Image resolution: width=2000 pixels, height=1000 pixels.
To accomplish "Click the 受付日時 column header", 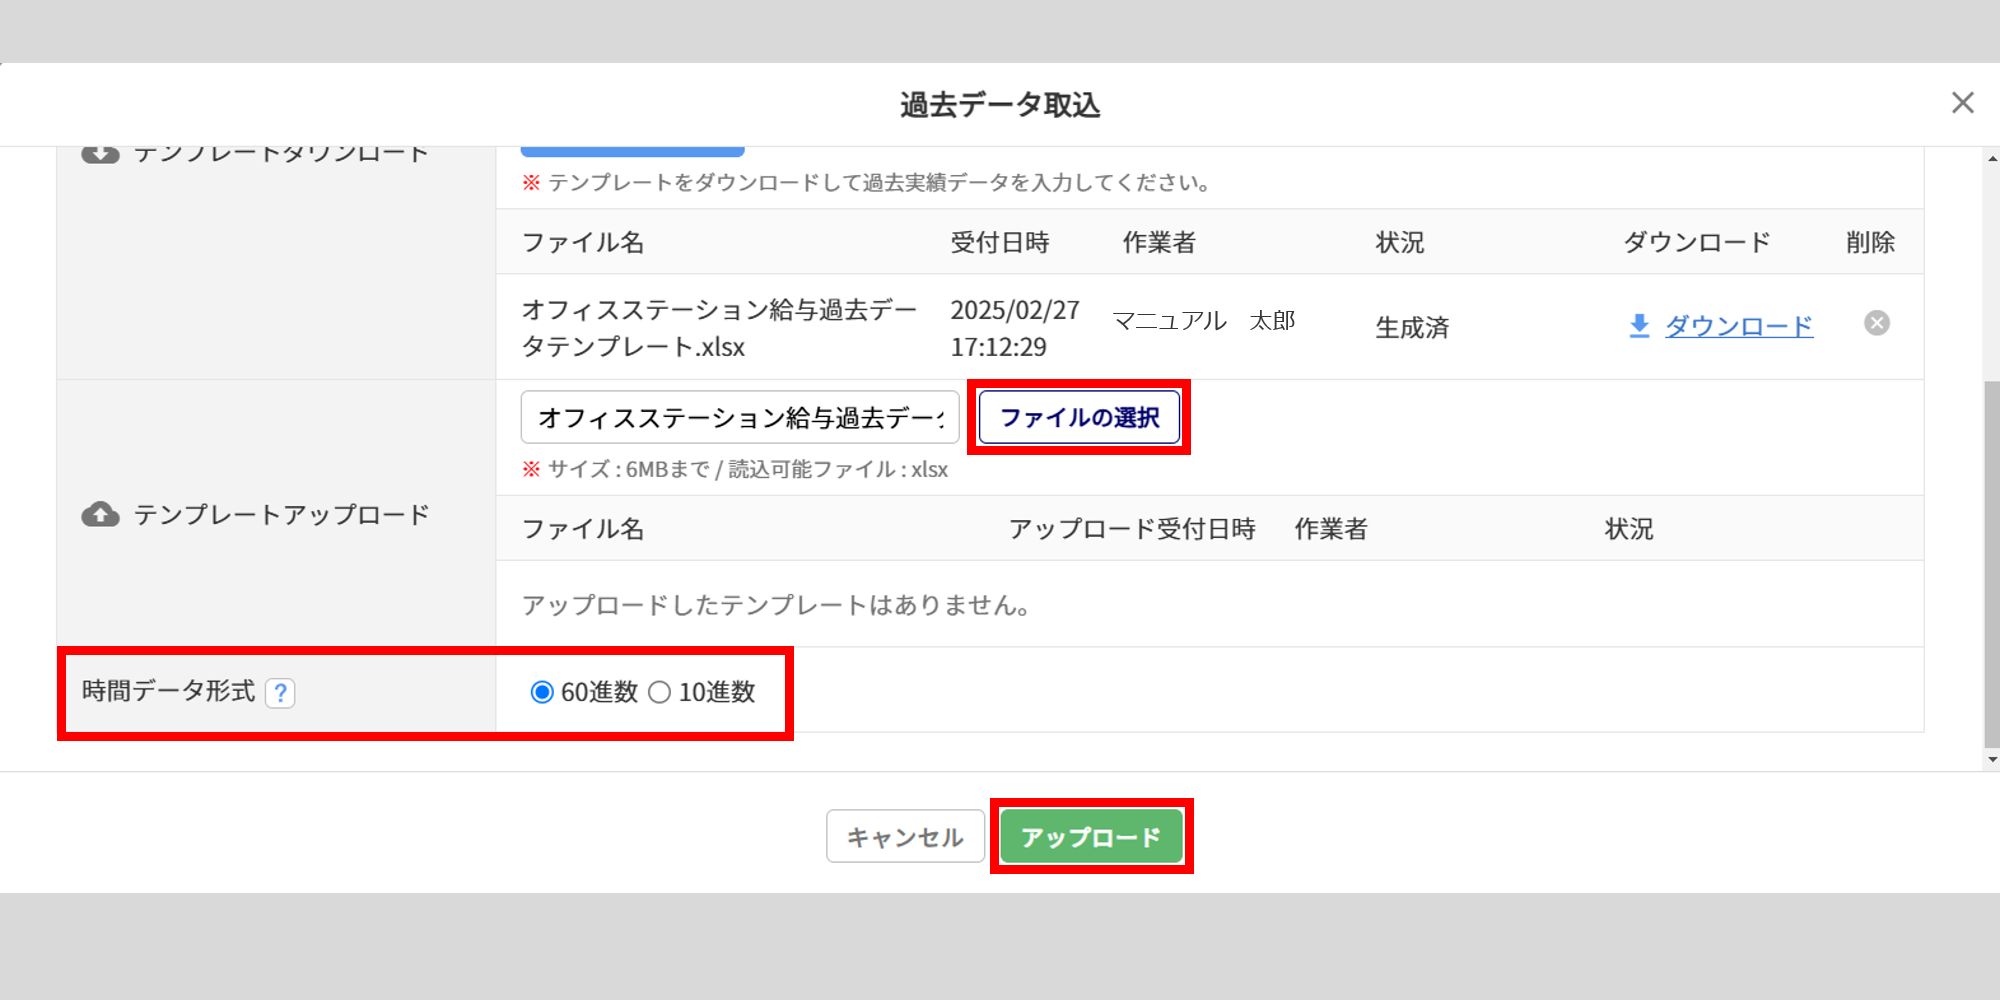I will [999, 242].
